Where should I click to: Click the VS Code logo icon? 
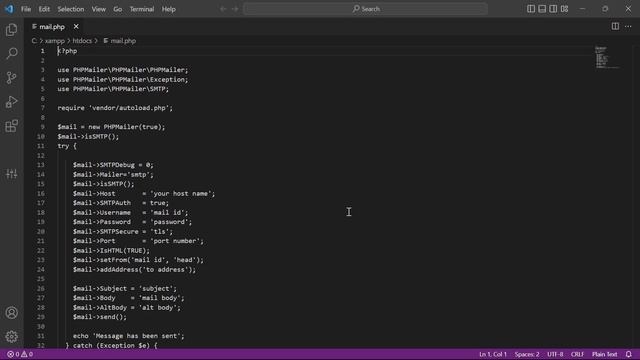pyautogui.click(x=9, y=9)
